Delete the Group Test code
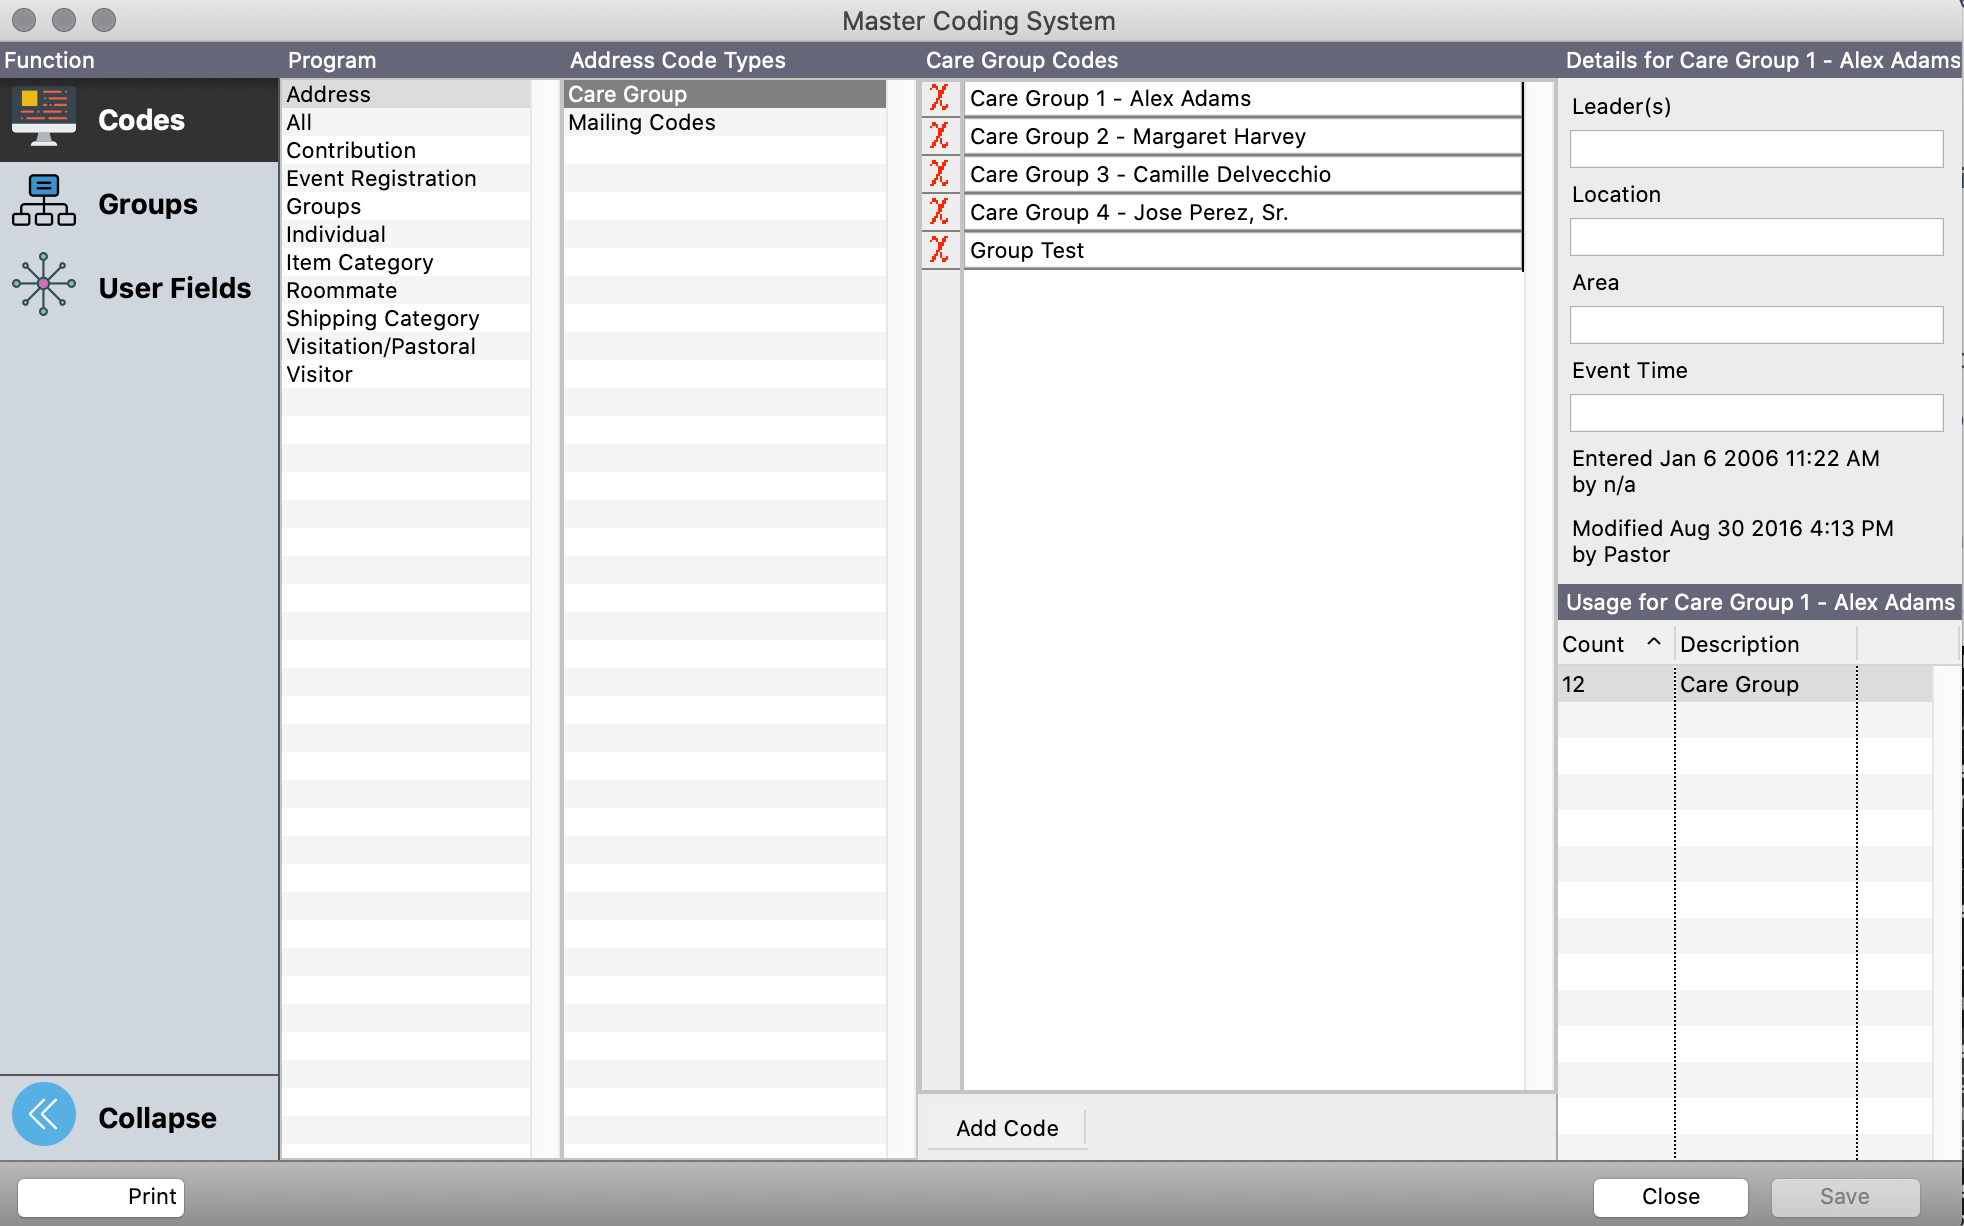 pos(939,250)
